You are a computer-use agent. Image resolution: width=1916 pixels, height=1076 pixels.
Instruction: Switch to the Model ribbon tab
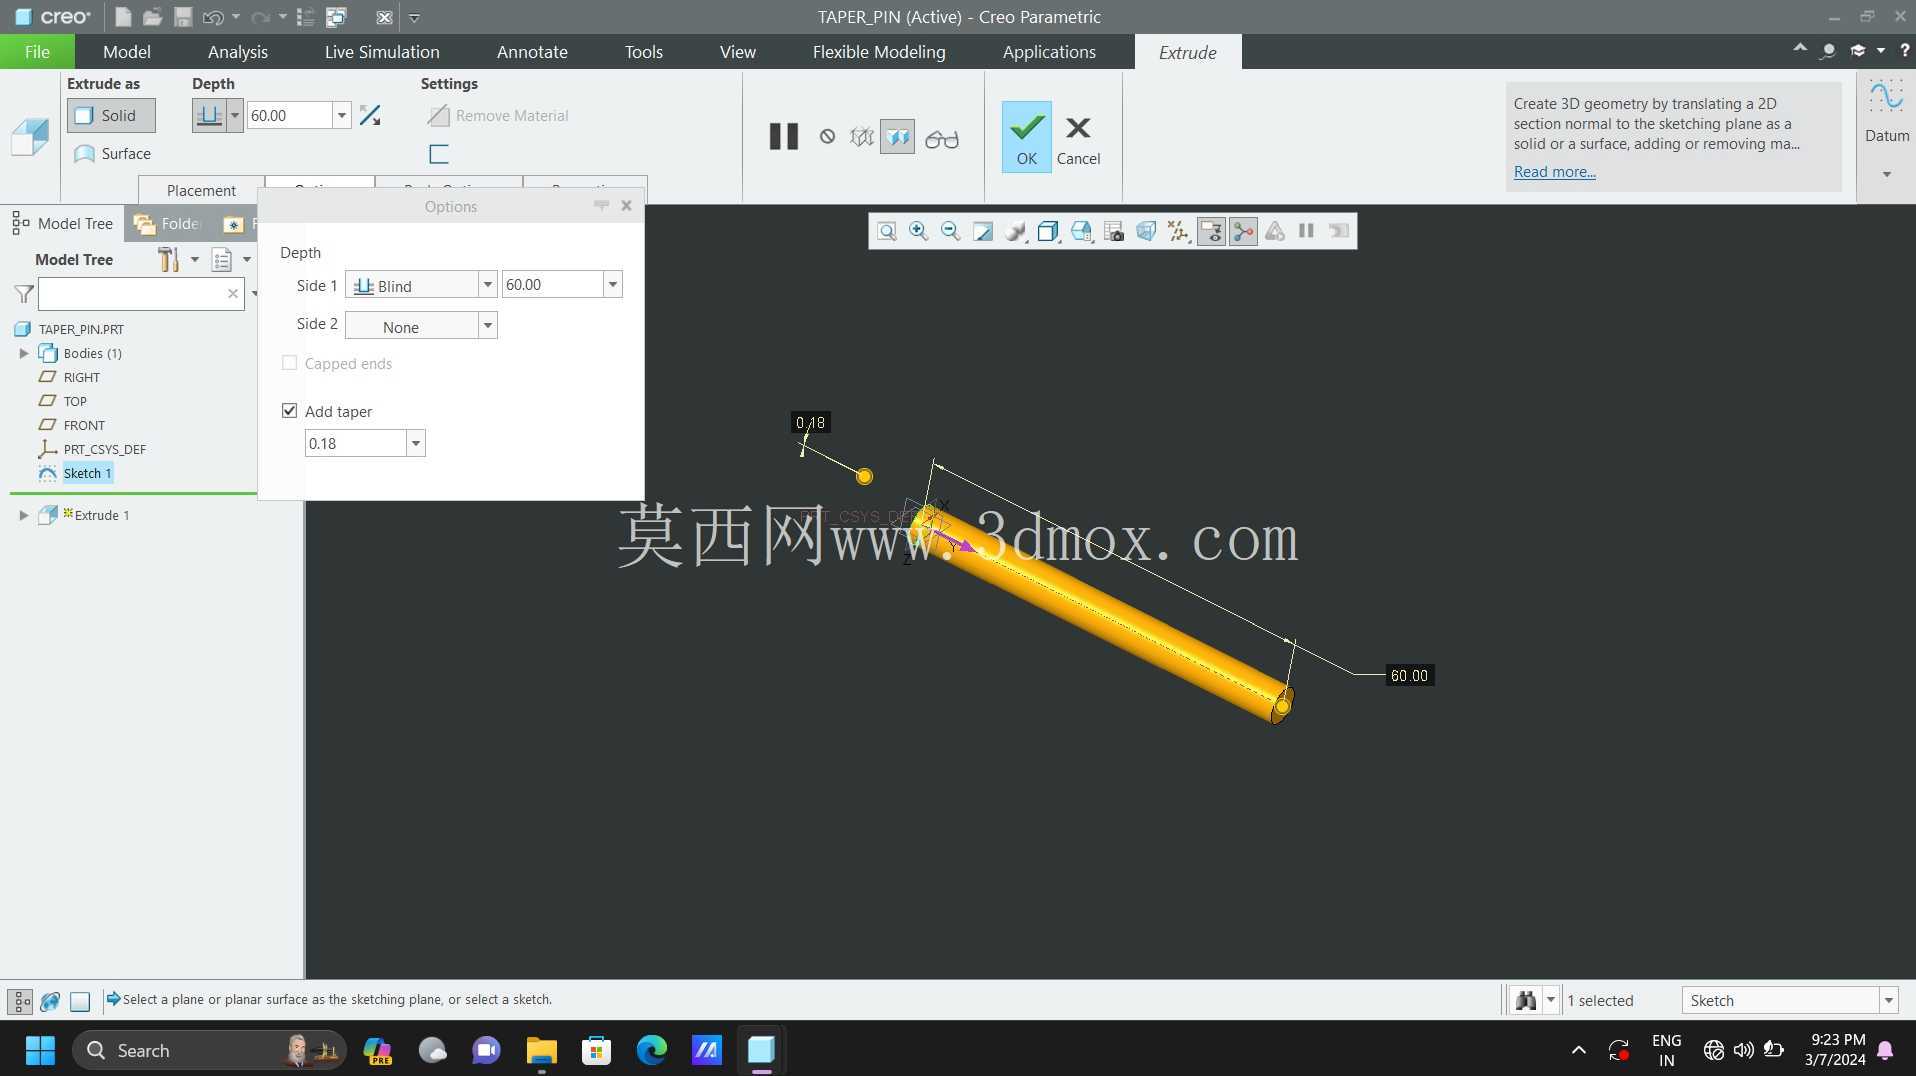[127, 52]
